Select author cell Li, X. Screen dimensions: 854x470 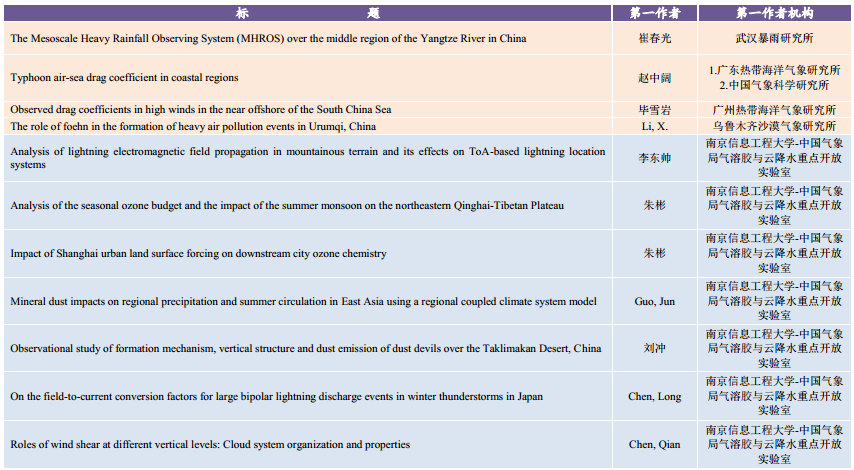[654, 126]
